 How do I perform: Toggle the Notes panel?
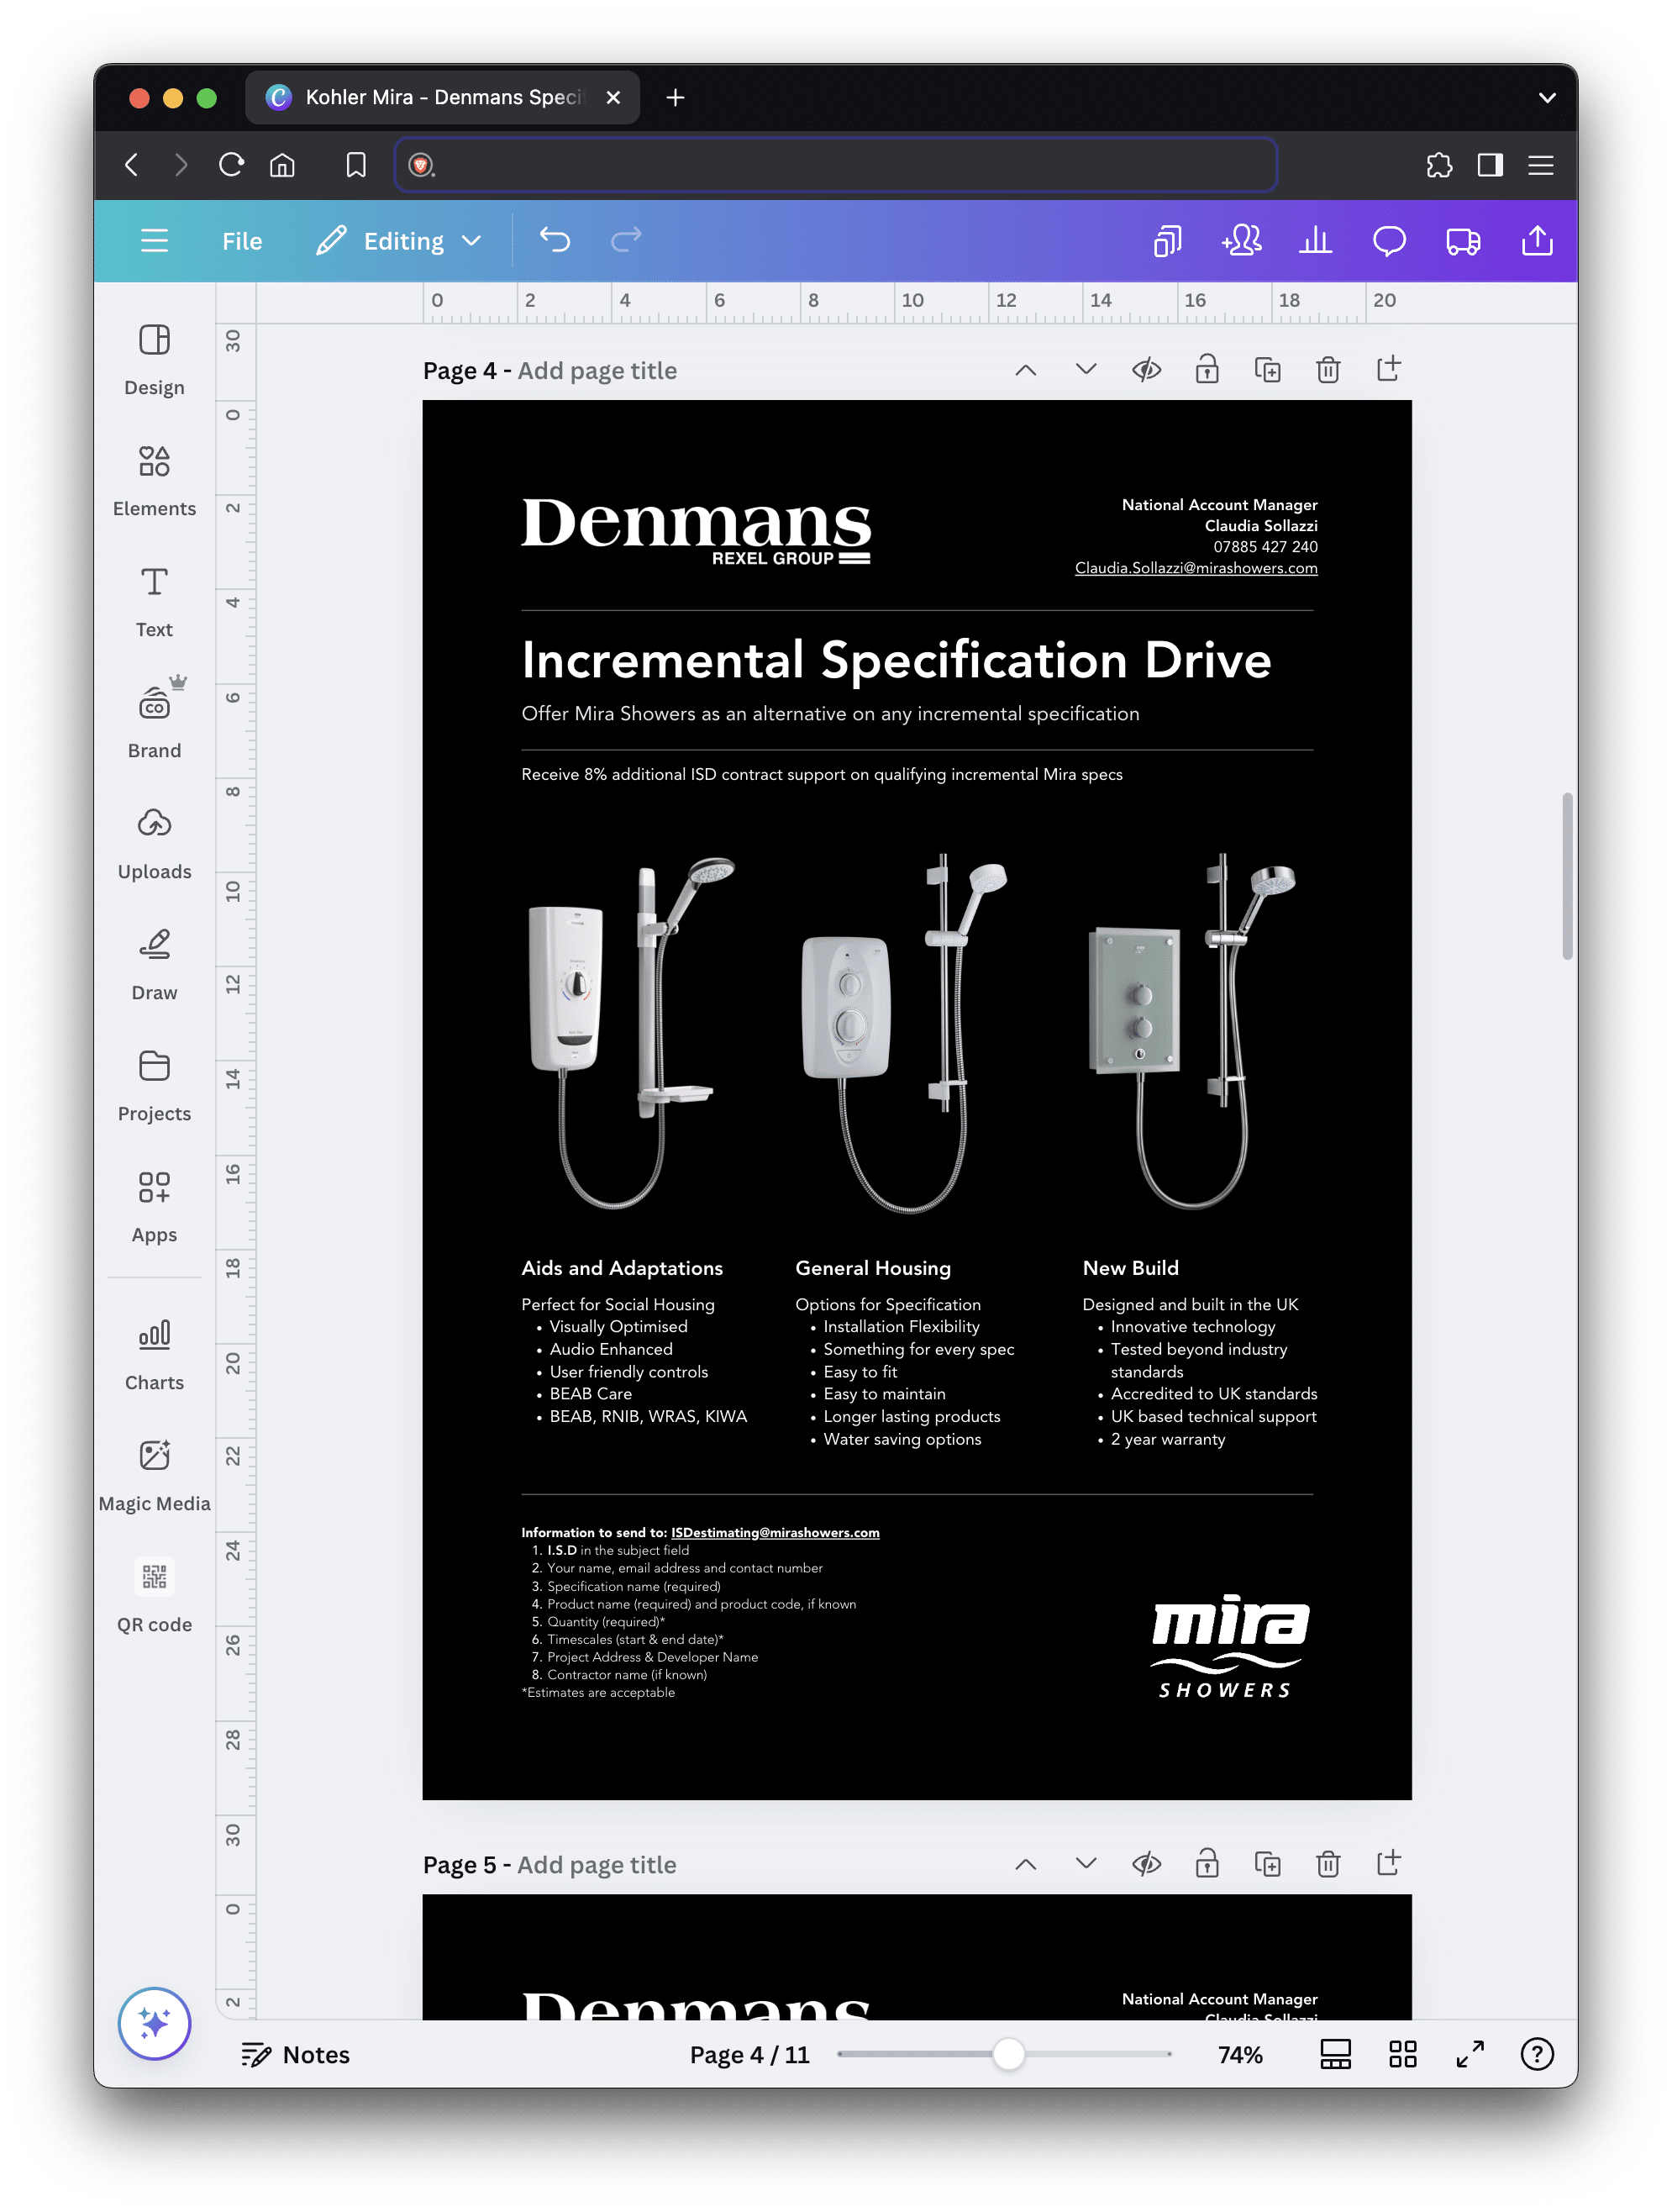pyautogui.click(x=296, y=2054)
